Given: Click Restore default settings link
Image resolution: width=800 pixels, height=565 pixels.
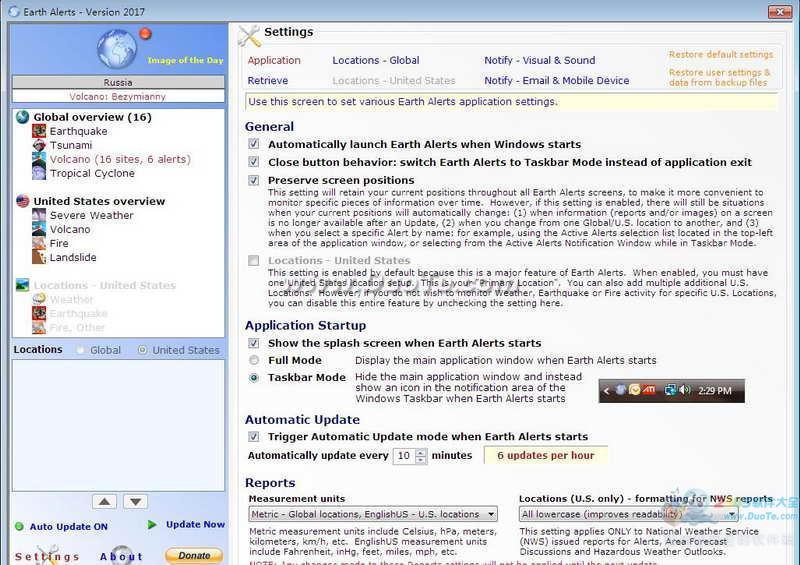Looking at the screenshot, I should [x=720, y=54].
